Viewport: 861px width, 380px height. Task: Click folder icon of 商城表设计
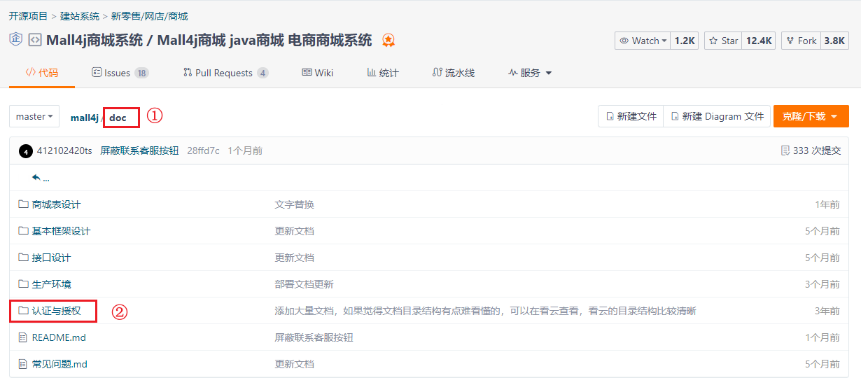click(23, 204)
